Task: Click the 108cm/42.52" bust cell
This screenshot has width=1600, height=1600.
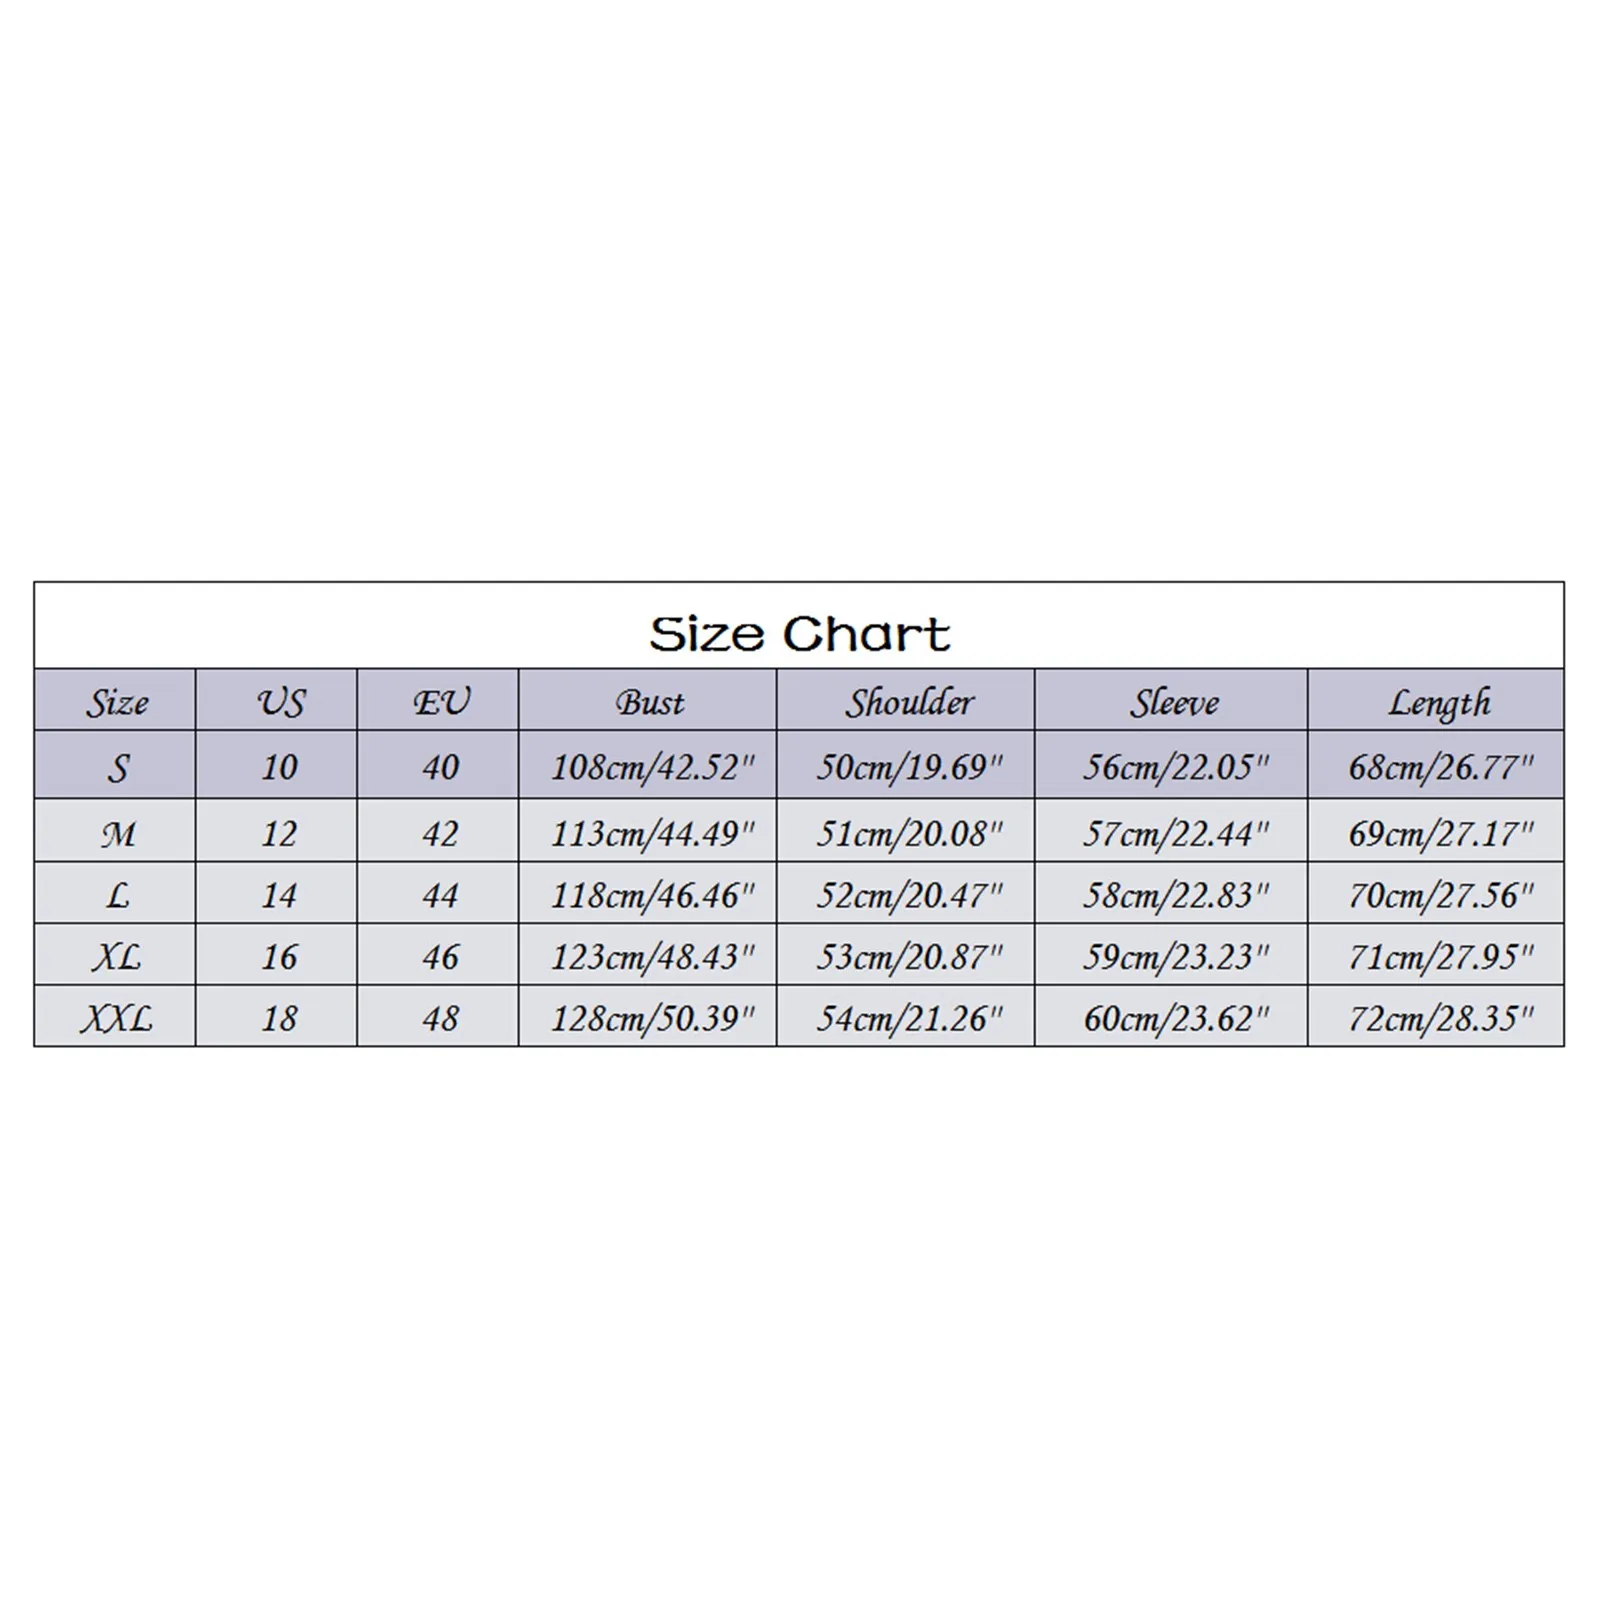Action: pos(652,767)
